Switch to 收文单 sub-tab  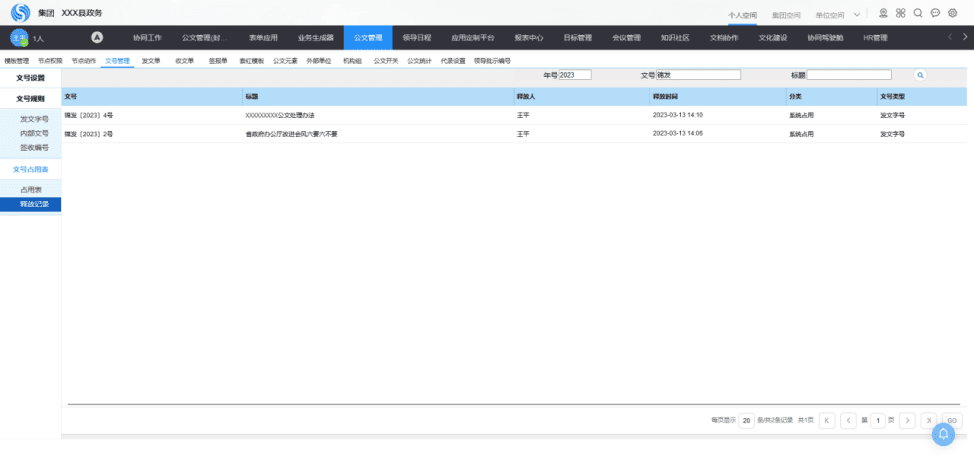pyautogui.click(x=184, y=61)
